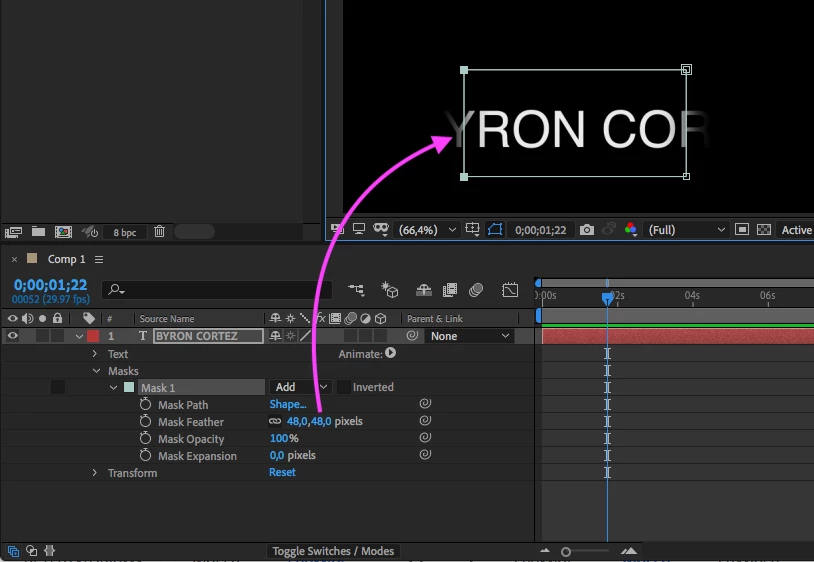The width and height of the screenshot is (814, 562).
Task: Delete selected project items with trash icon
Action: [159, 231]
